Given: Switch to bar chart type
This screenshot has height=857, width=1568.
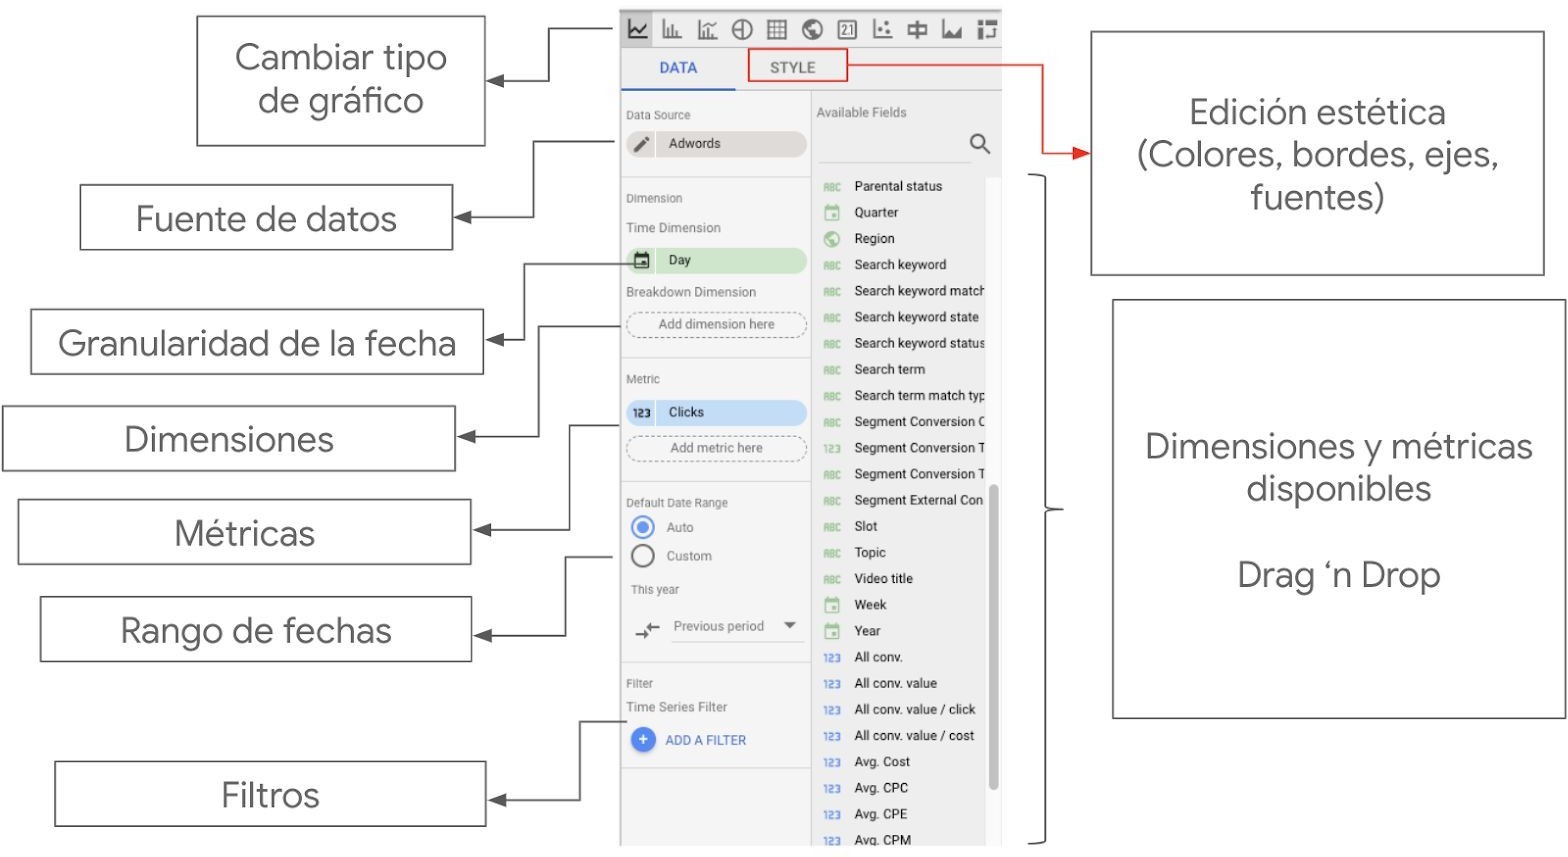Looking at the screenshot, I should (x=672, y=29).
